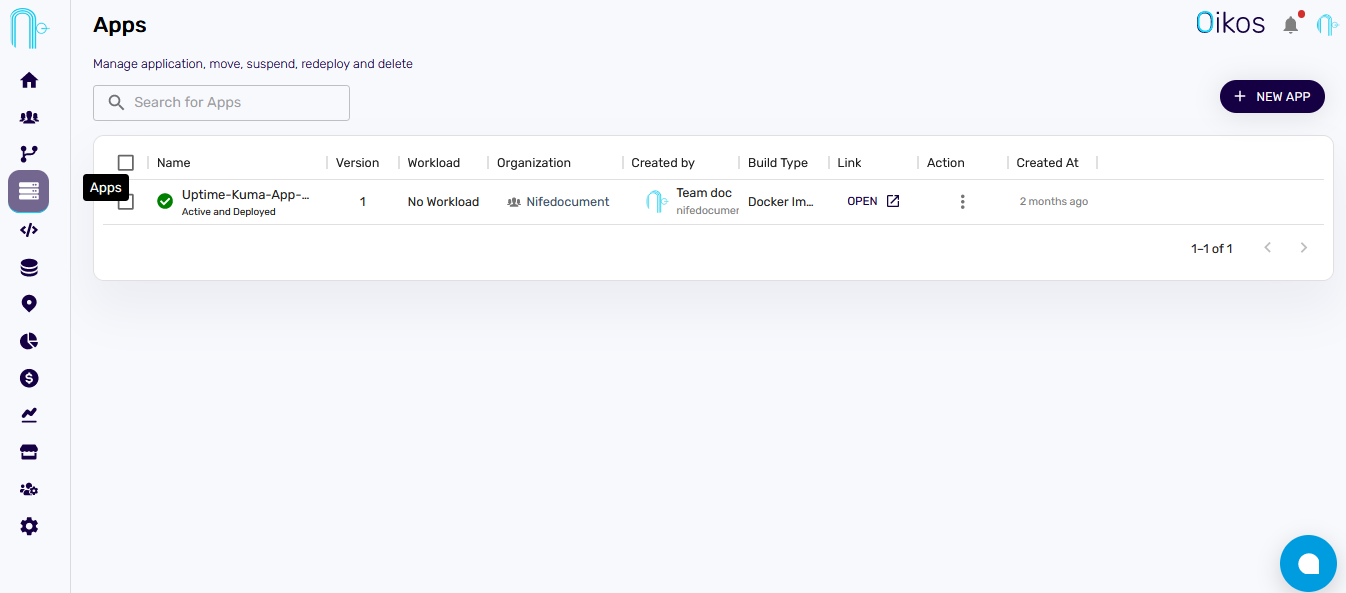Image resolution: width=1346 pixels, height=593 pixels.
Task: Open Billing using the dollar icon
Action: pyautogui.click(x=28, y=378)
